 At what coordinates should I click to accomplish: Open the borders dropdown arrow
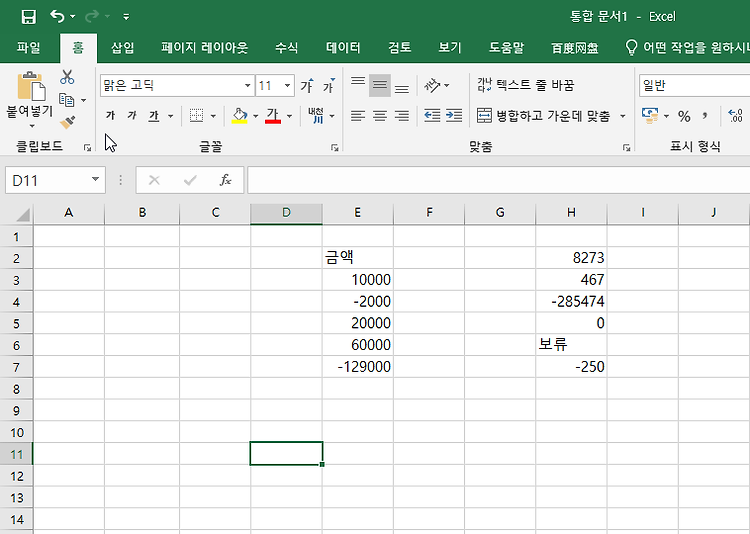click(x=213, y=116)
